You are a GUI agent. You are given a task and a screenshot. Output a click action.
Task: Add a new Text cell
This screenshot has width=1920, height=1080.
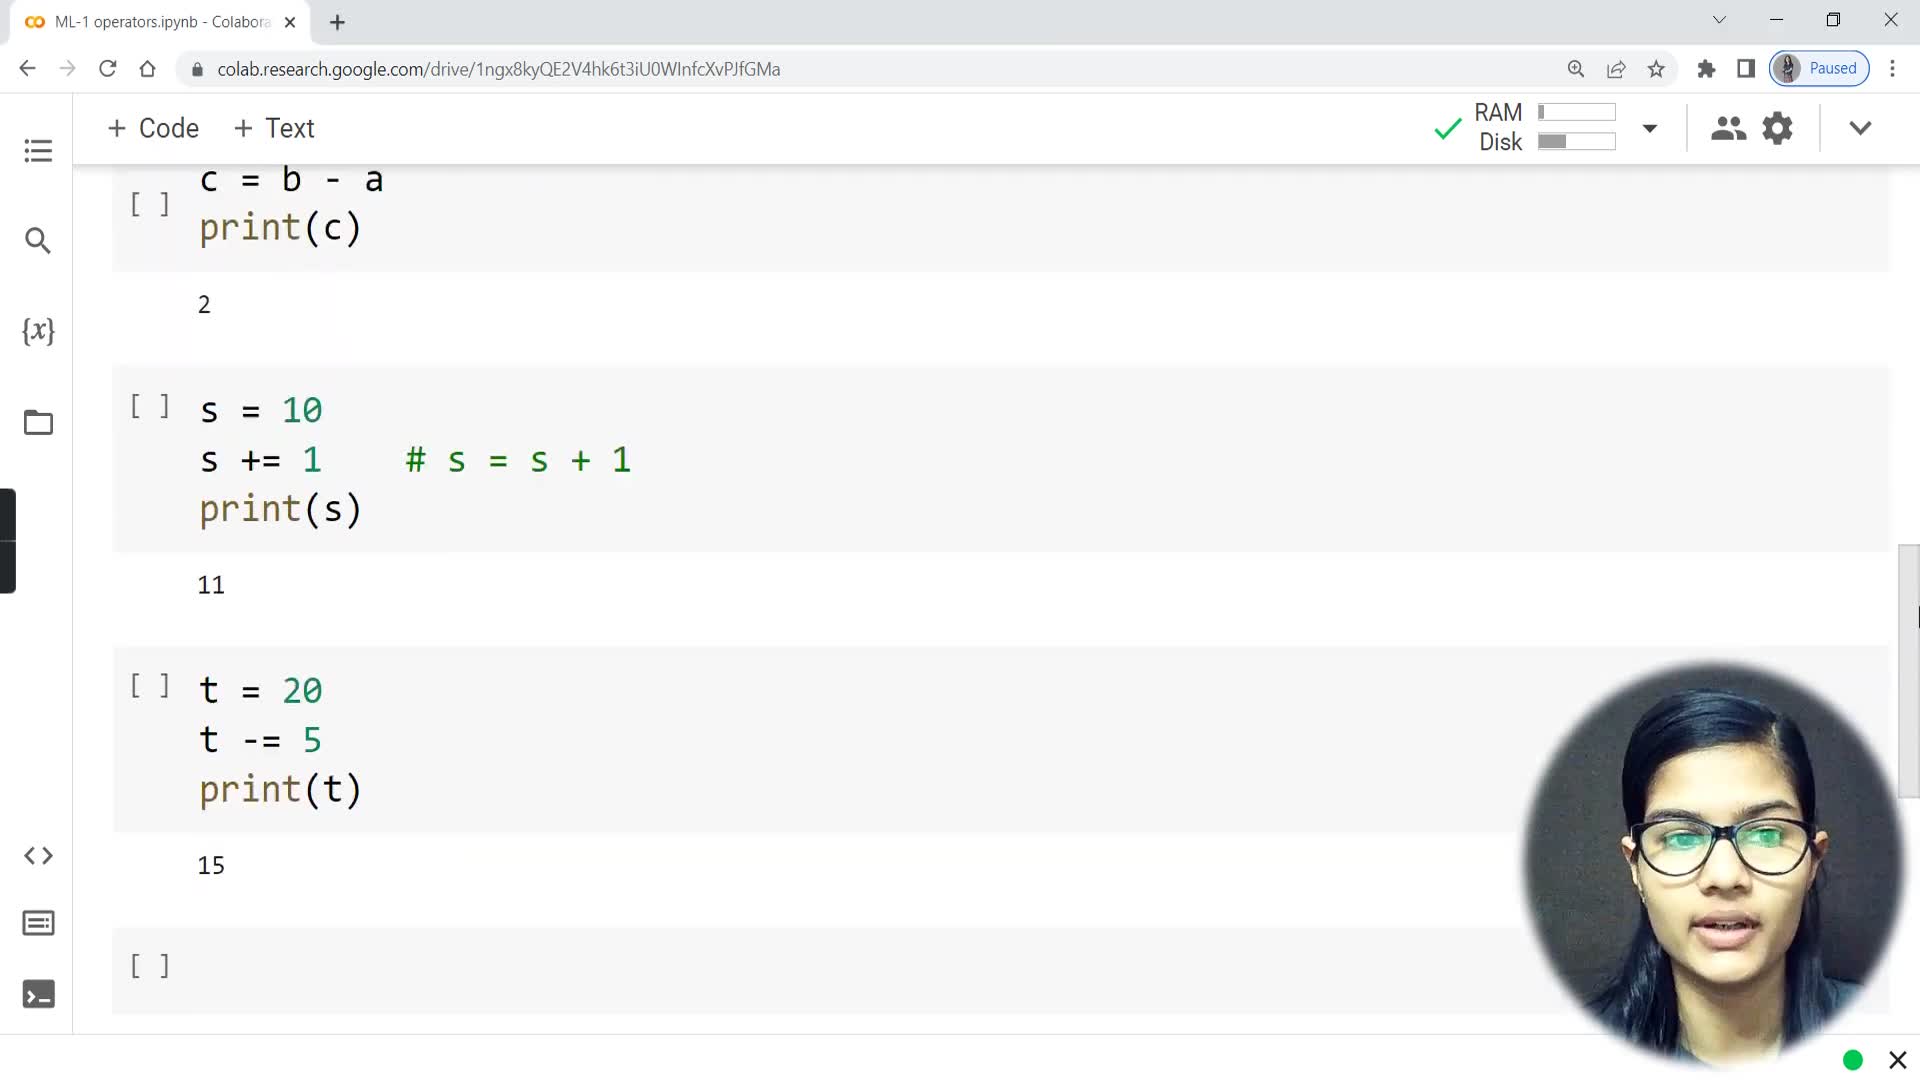[x=274, y=129]
